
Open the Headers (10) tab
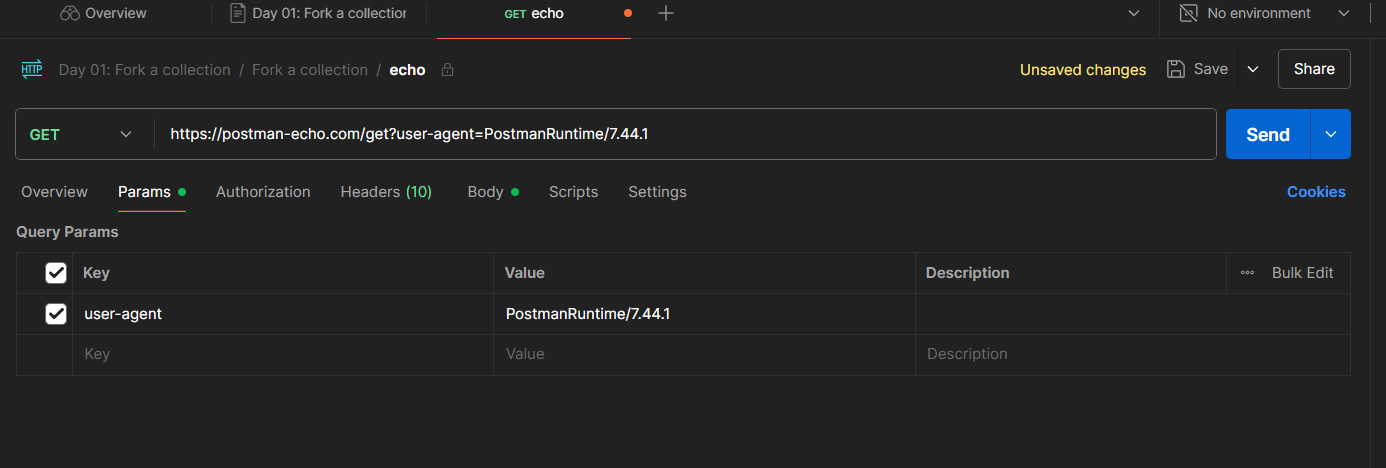(386, 192)
